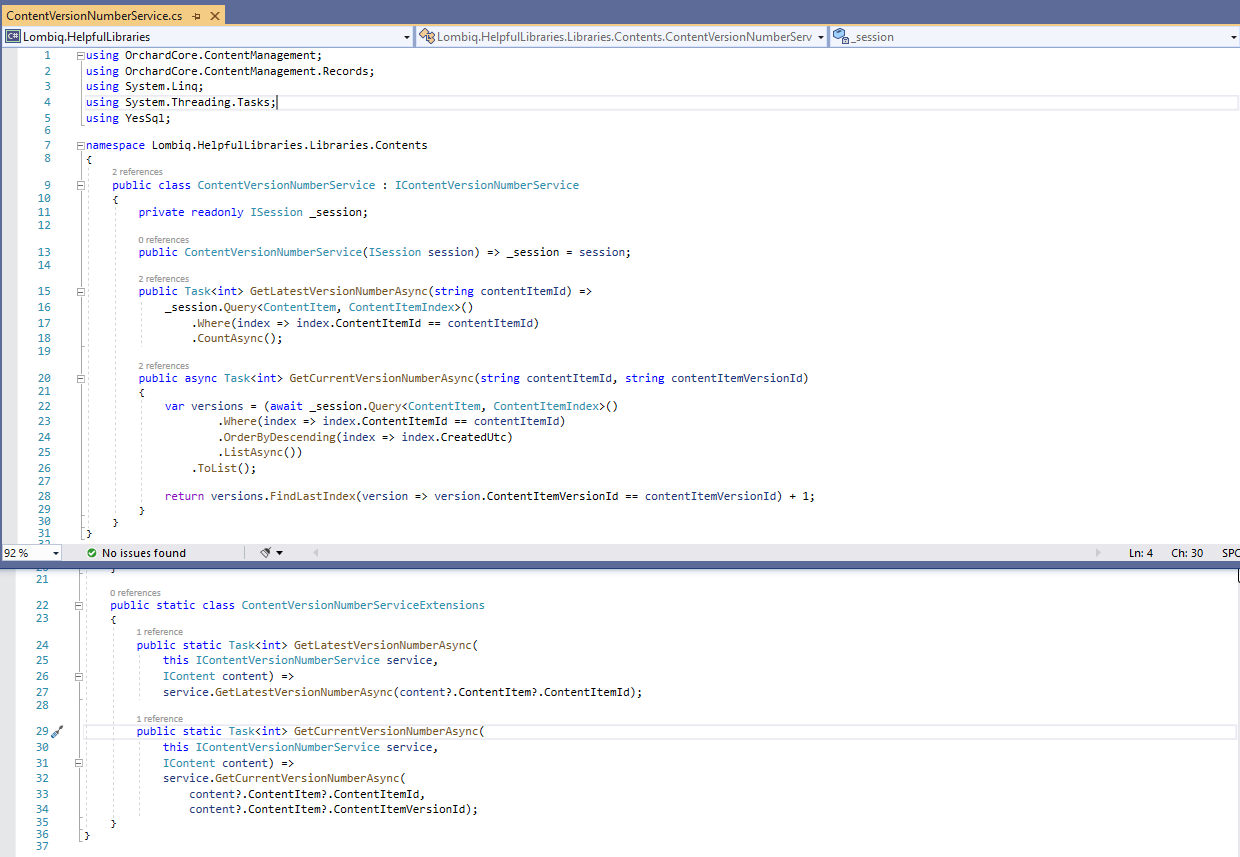Image resolution: width=1240 pixels, height=857 pixels.
Task: Open the _session members dropdown
Action: tap(1233, 37)
